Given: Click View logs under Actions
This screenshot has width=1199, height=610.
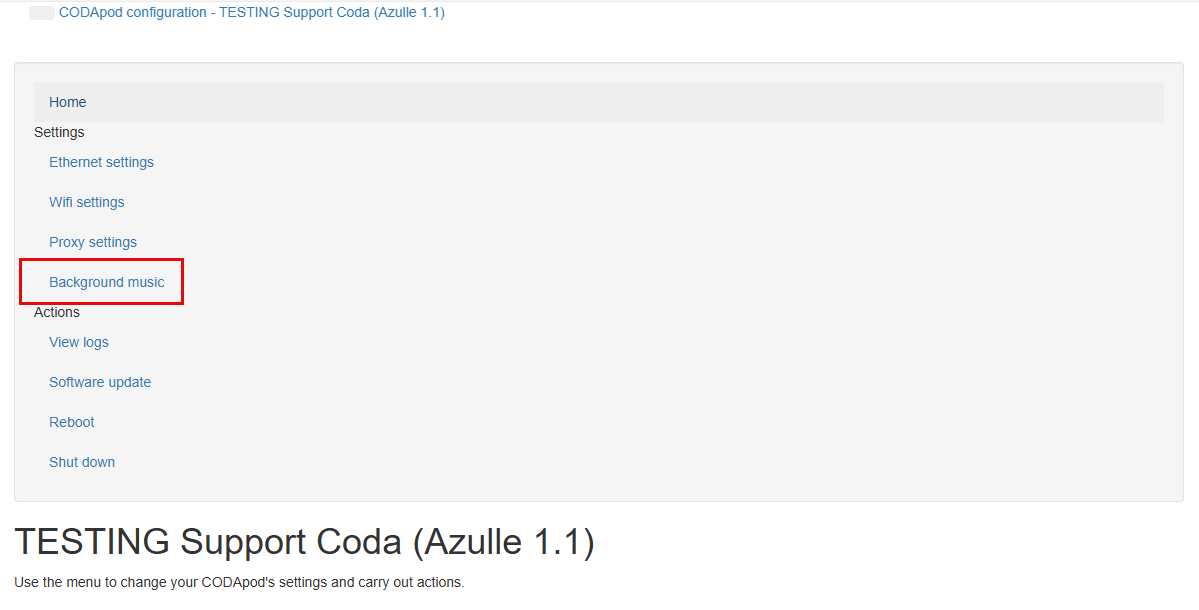Looking at the screenshot, I should [x=79, y=342].
